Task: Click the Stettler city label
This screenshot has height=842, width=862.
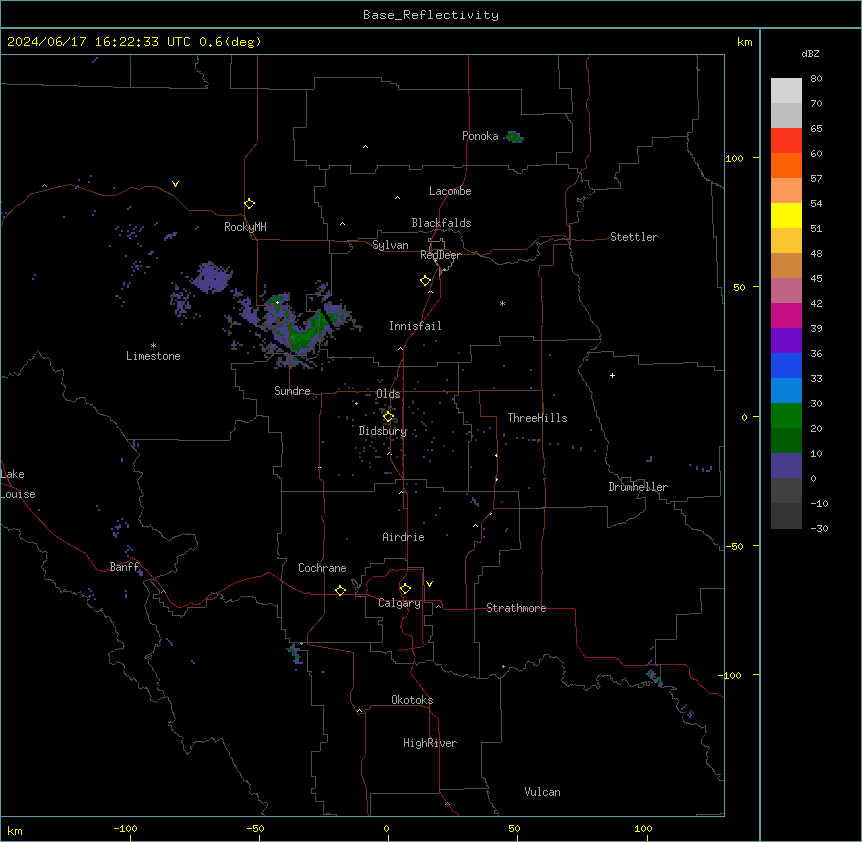Action: (x=634, y=237)
